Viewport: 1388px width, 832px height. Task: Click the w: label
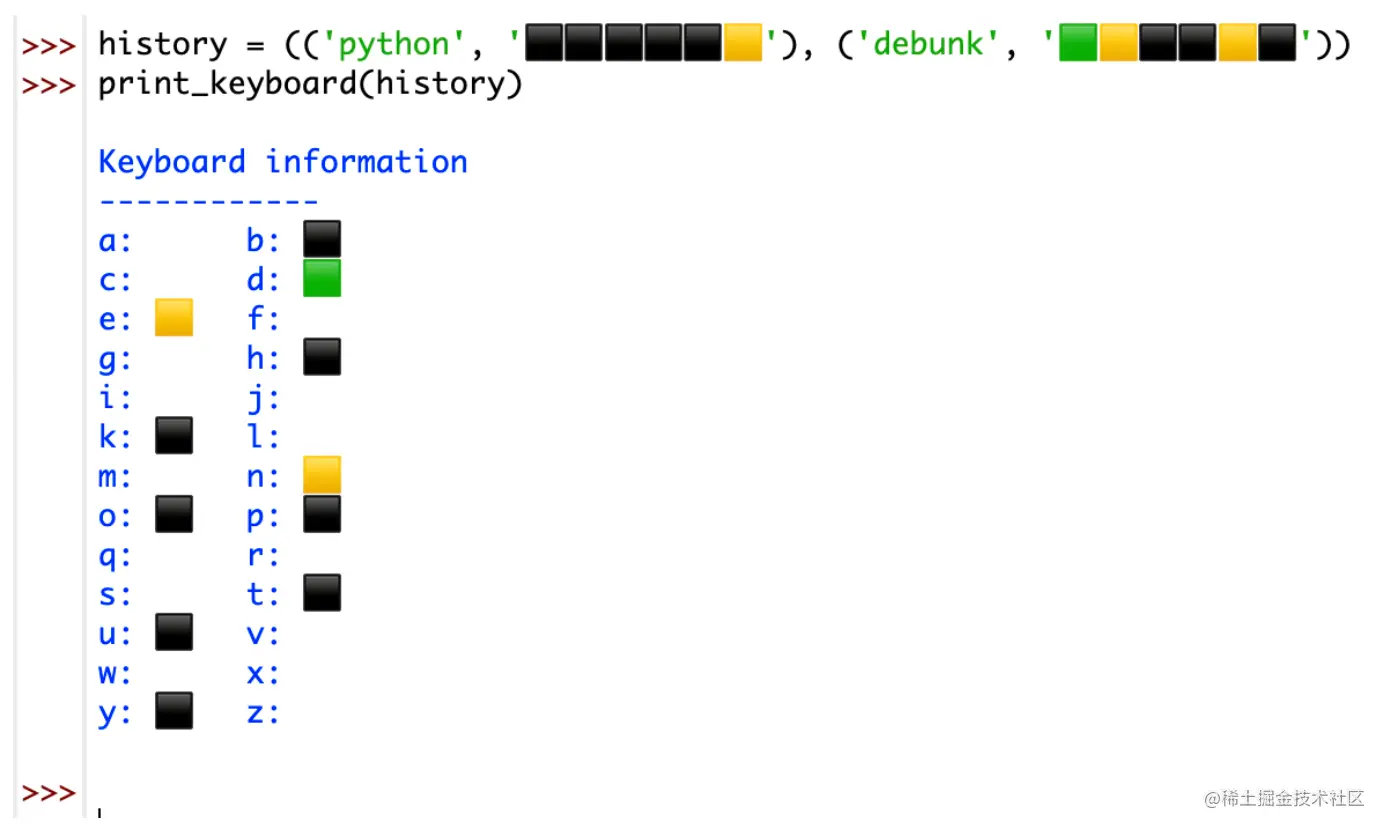pyautogui.click(x=115, y=674)
